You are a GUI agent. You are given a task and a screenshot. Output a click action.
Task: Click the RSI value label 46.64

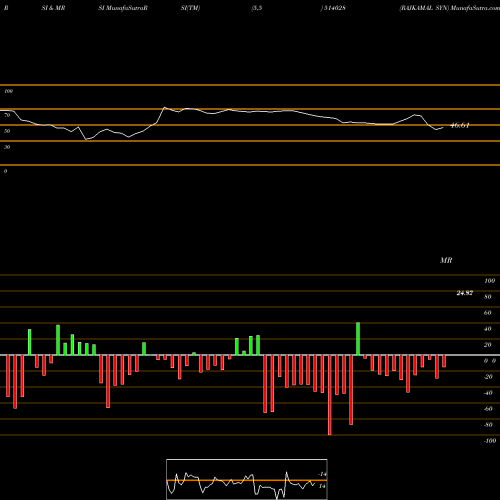coord(460,126)
